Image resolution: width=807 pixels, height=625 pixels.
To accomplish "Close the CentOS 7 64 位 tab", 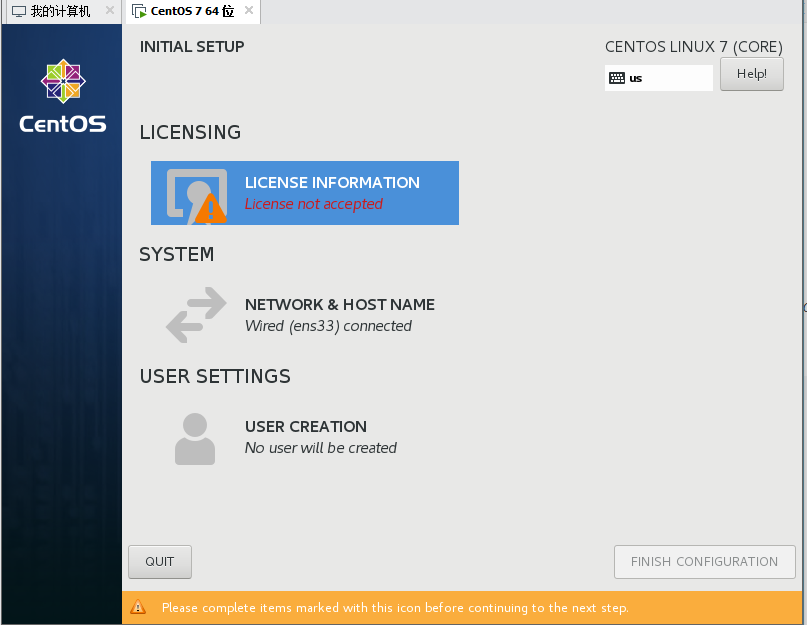I will [x=249, y=10].
